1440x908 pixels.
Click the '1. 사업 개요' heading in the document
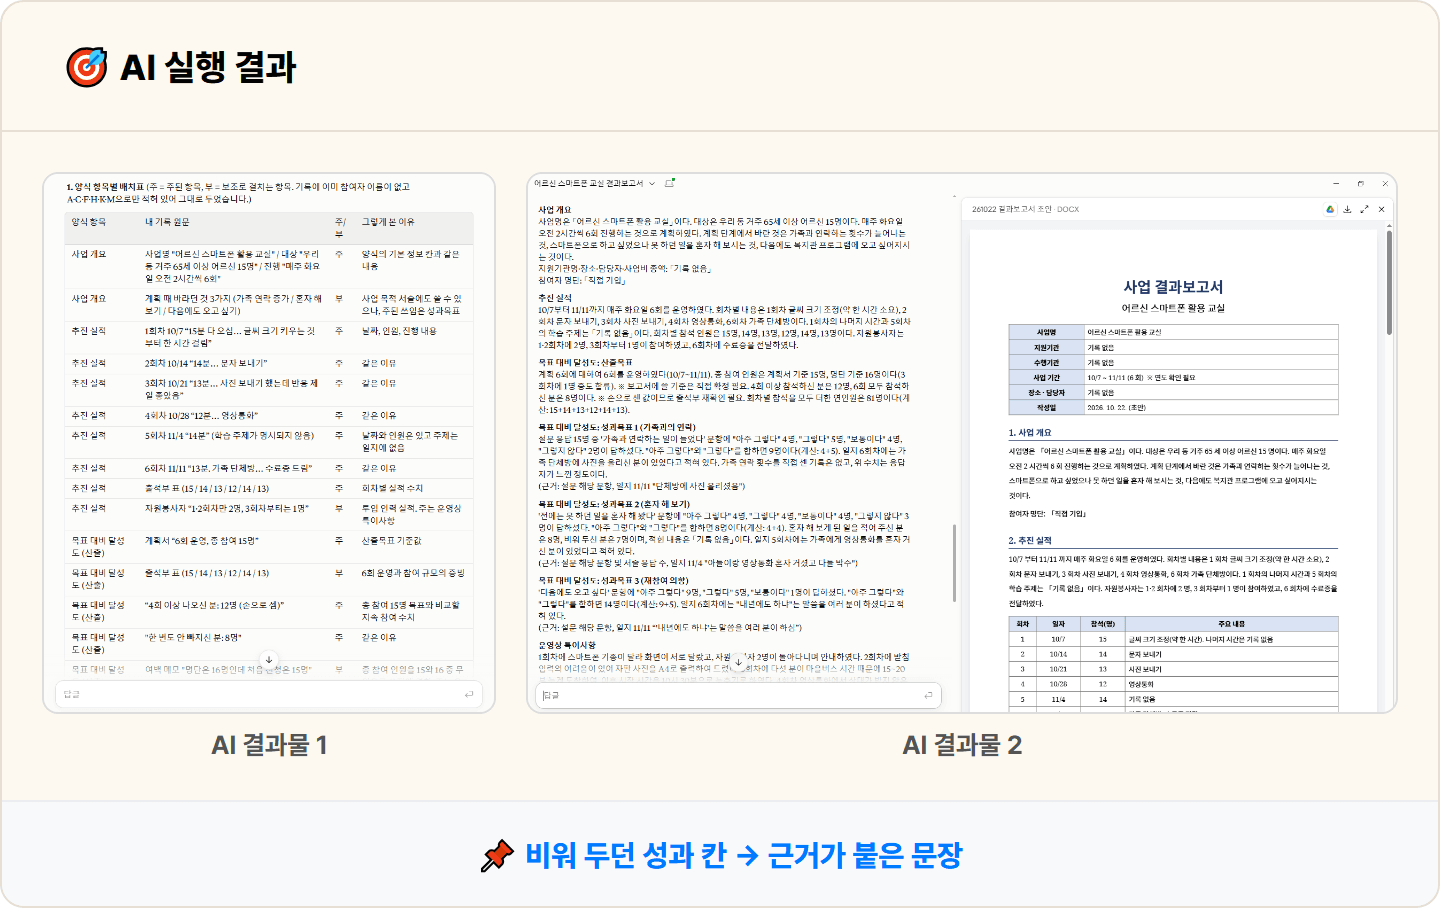(x=1030, y=433)
